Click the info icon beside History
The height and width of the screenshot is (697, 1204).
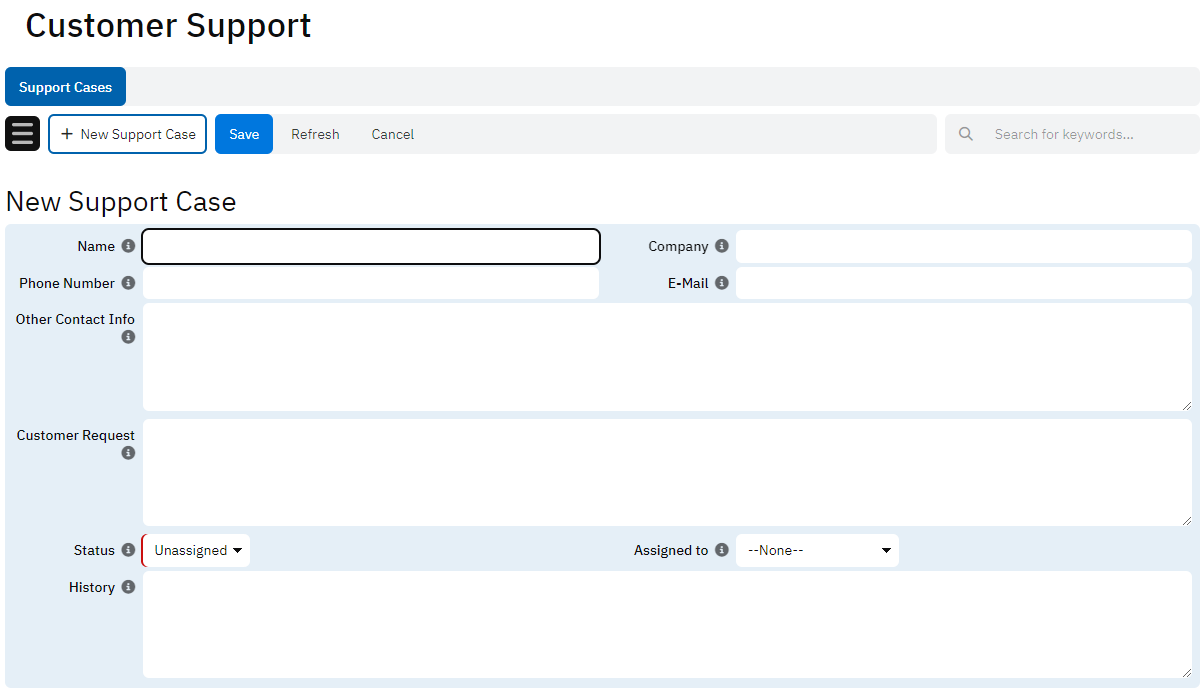coord(128,587)
